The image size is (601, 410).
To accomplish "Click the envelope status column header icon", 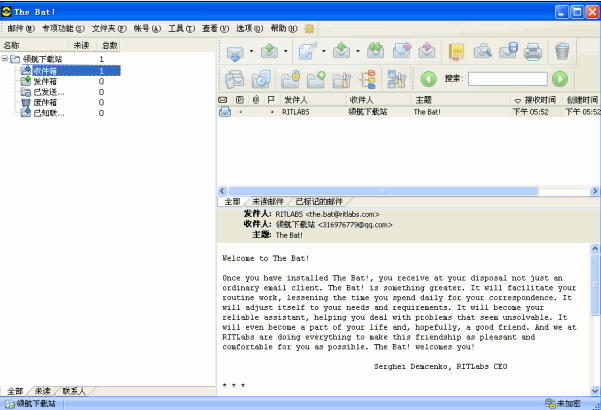I will [222, 100].
